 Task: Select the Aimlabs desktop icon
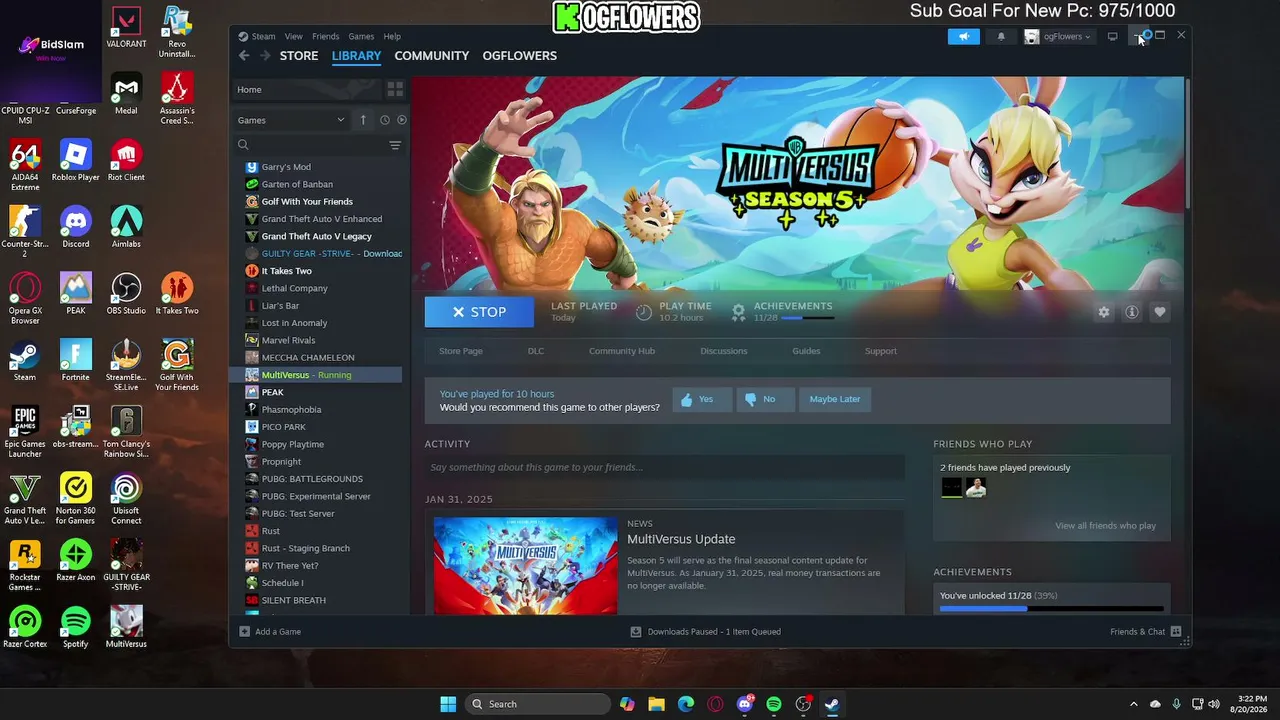tap(126, 227)
